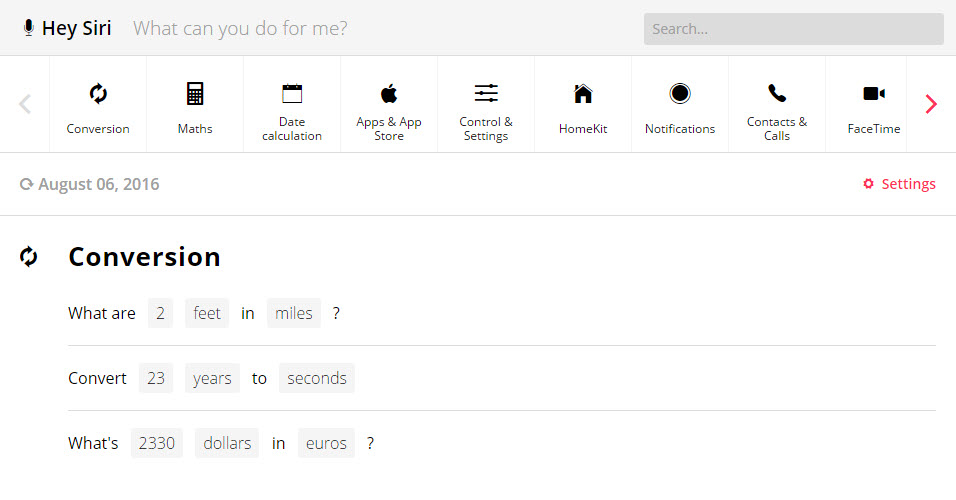Change the 'seconds' unit selector
The width and height of the screenshot is (956, 500).
[317, 378]
